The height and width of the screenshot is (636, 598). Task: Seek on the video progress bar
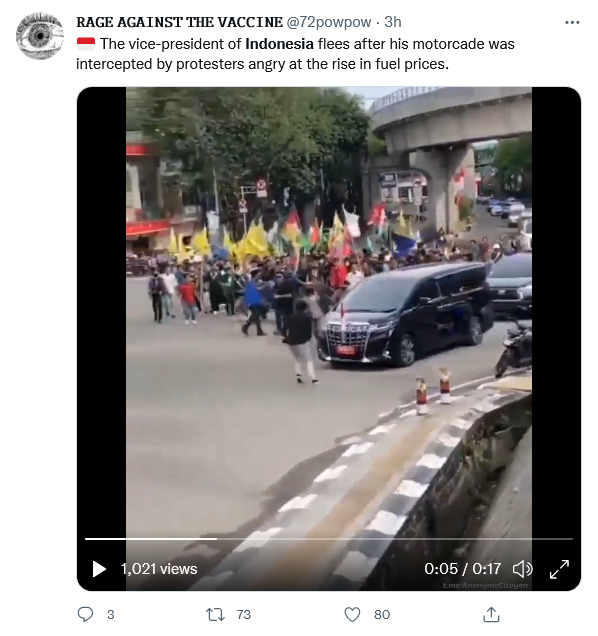tap(329, 539)
